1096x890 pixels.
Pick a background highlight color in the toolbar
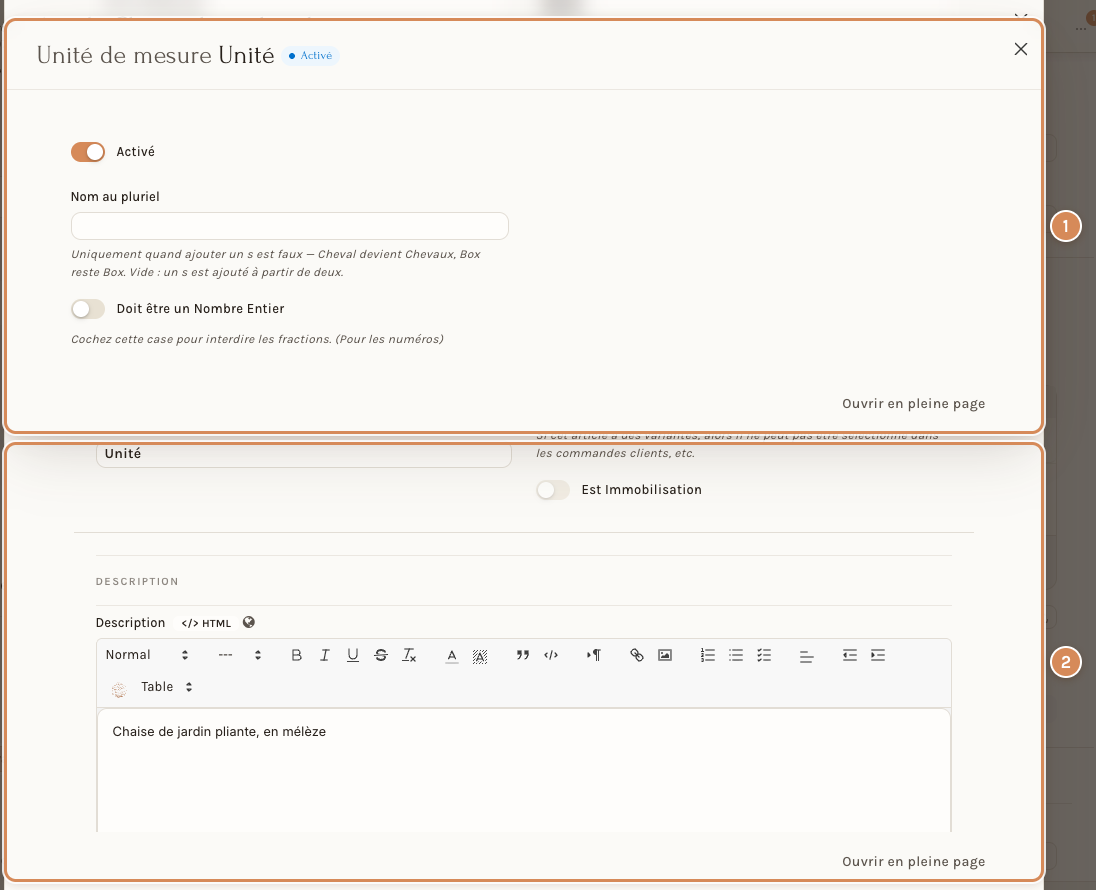point(480,655)
